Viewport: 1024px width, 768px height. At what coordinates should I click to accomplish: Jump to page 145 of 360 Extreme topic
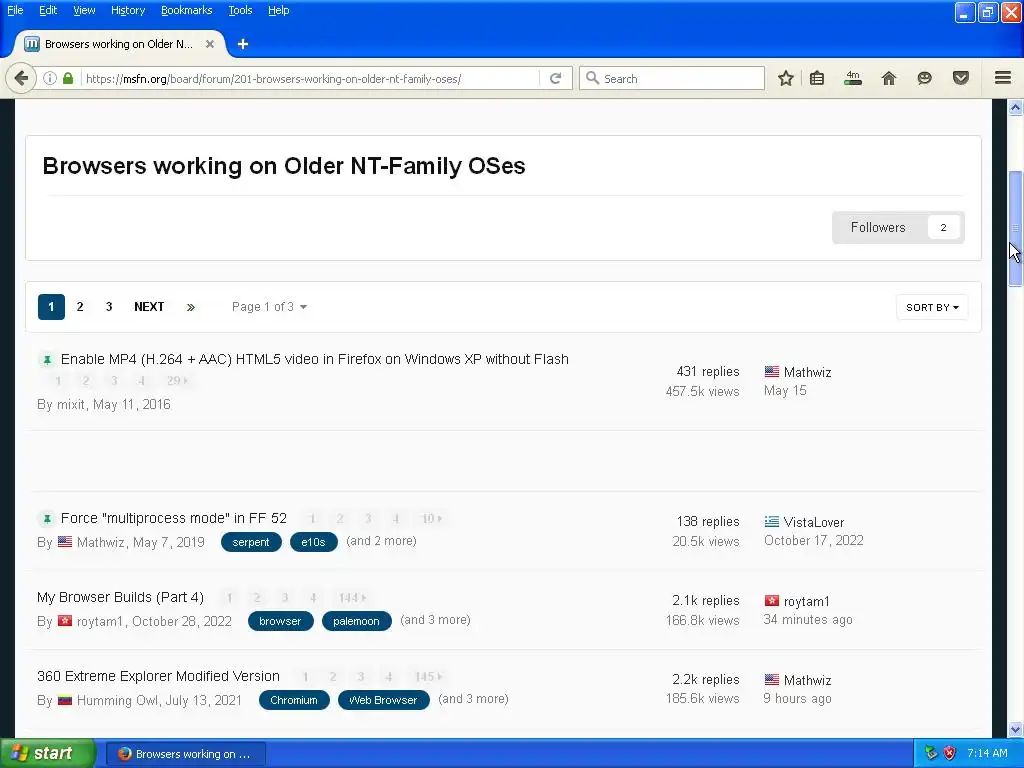click(428, 677)
